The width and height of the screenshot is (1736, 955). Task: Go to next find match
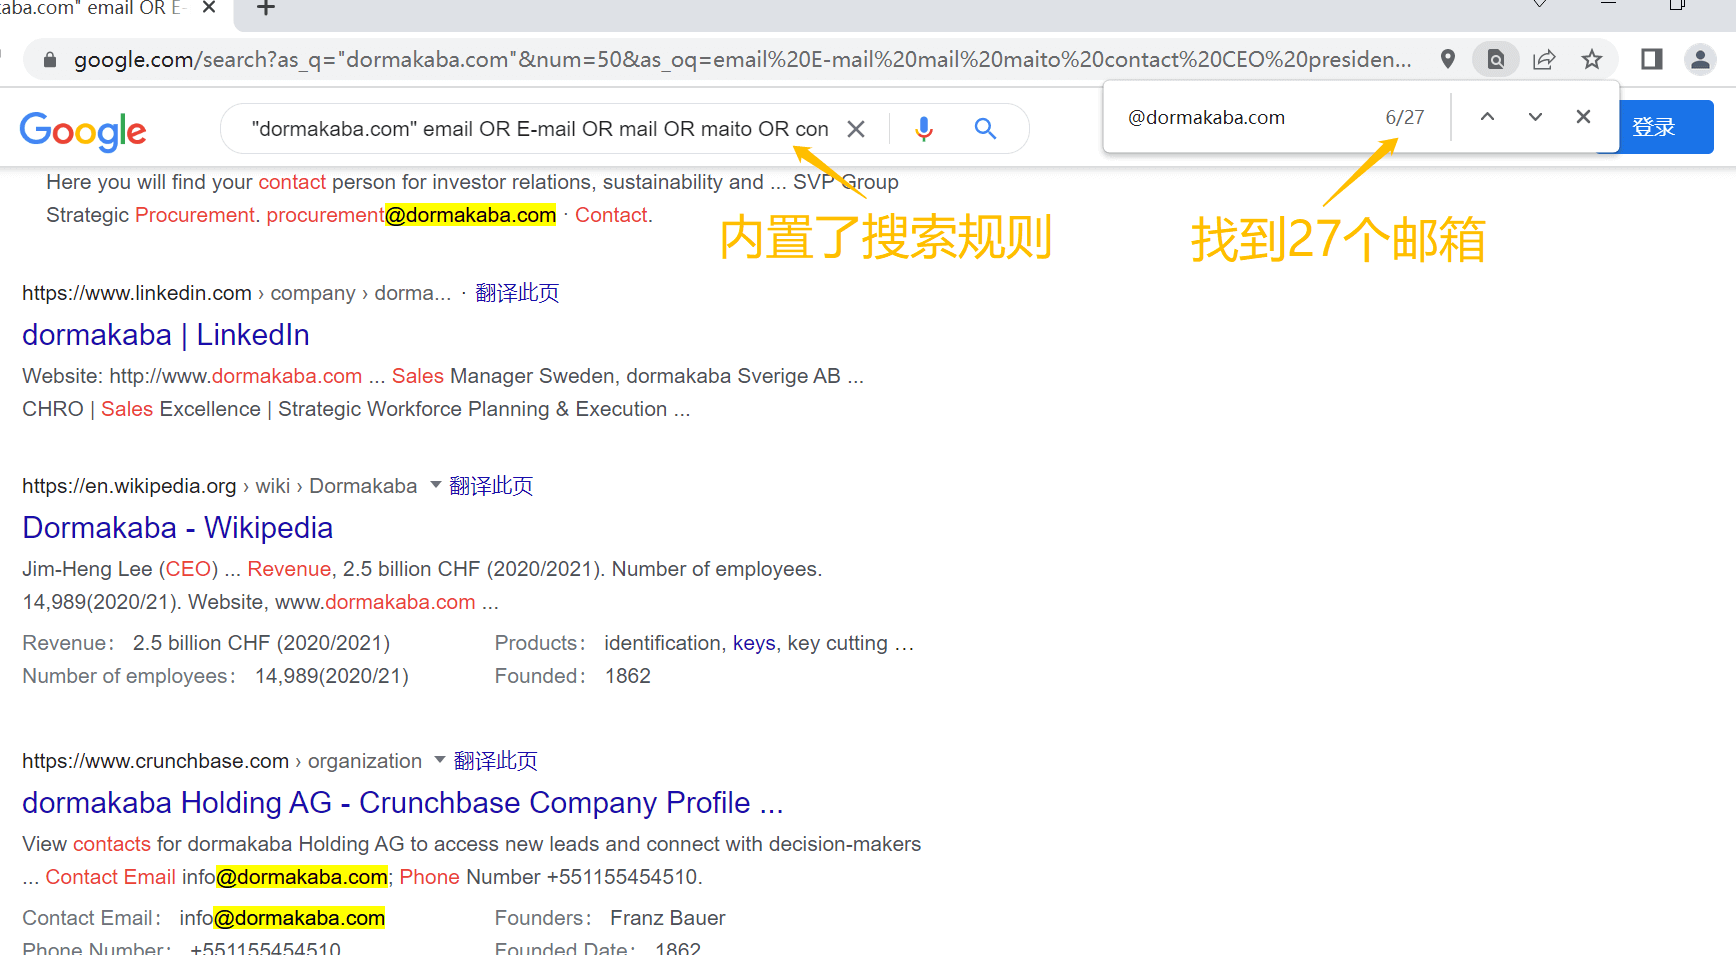[x=1535, y=117]
